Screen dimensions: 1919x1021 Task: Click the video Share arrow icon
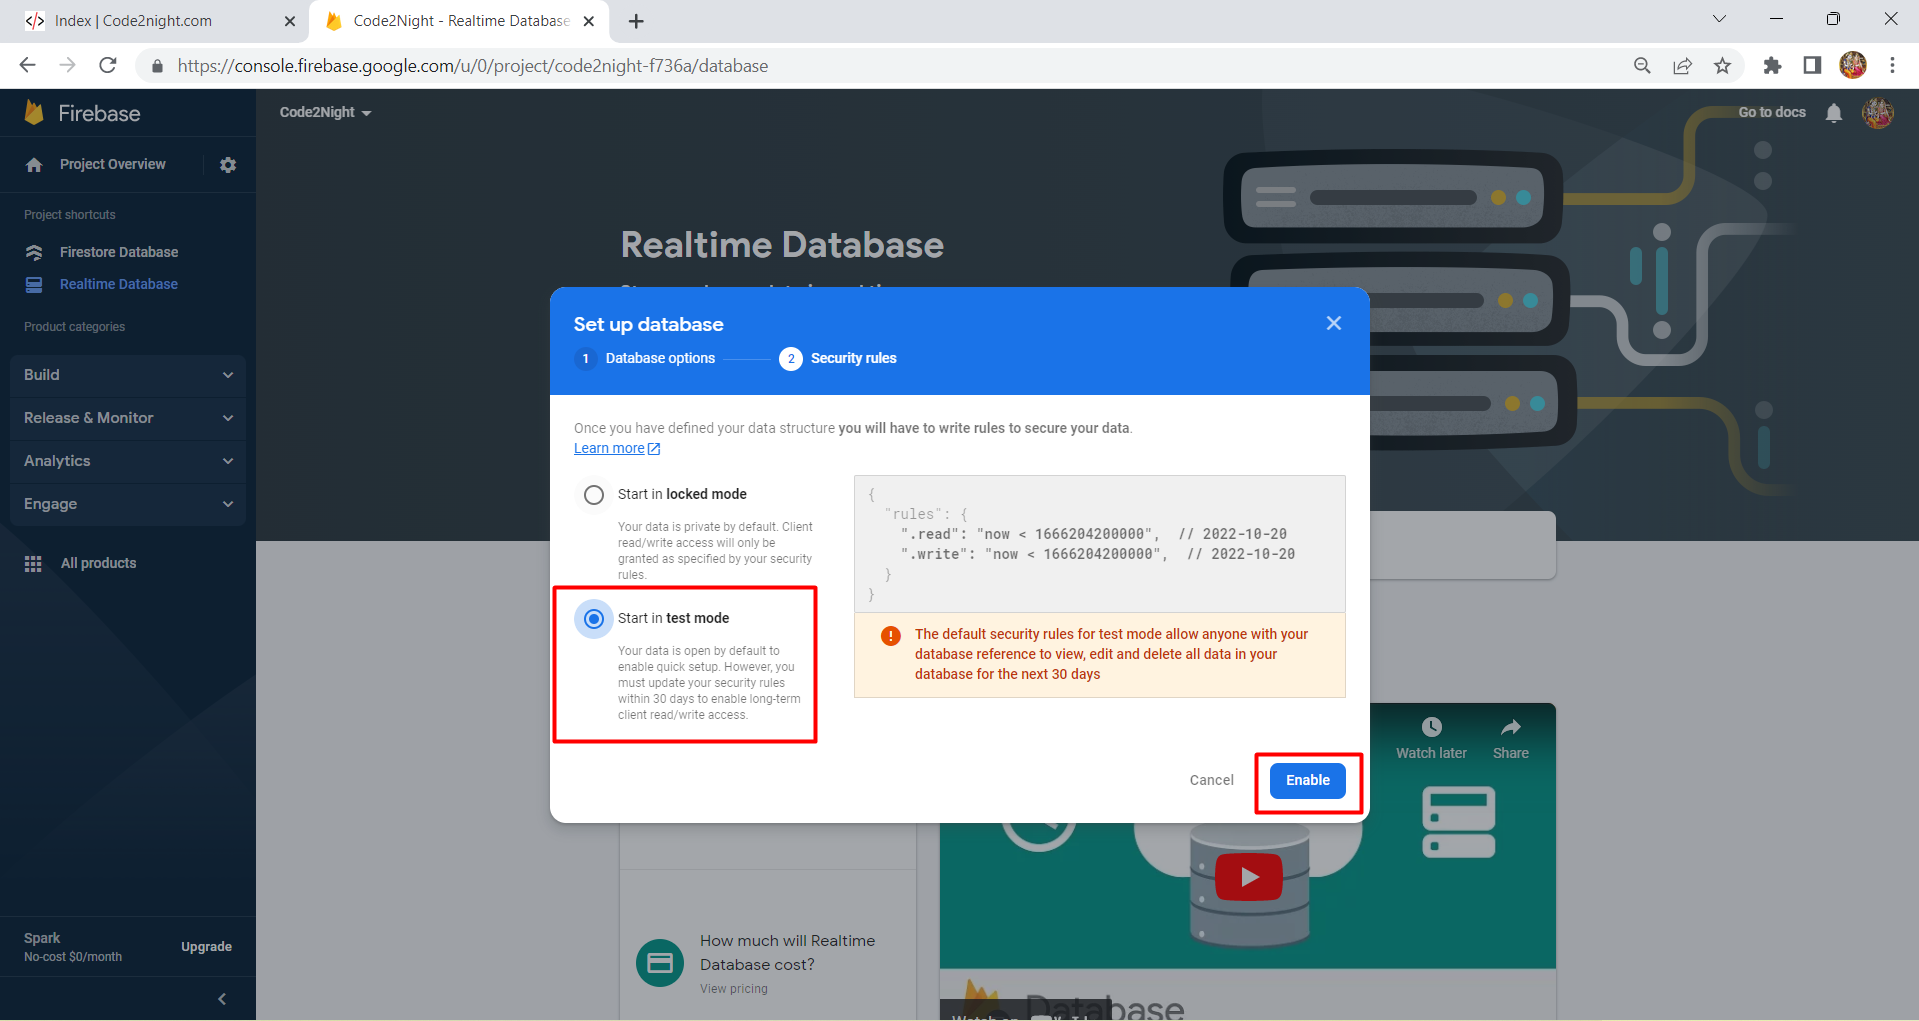1511,727
